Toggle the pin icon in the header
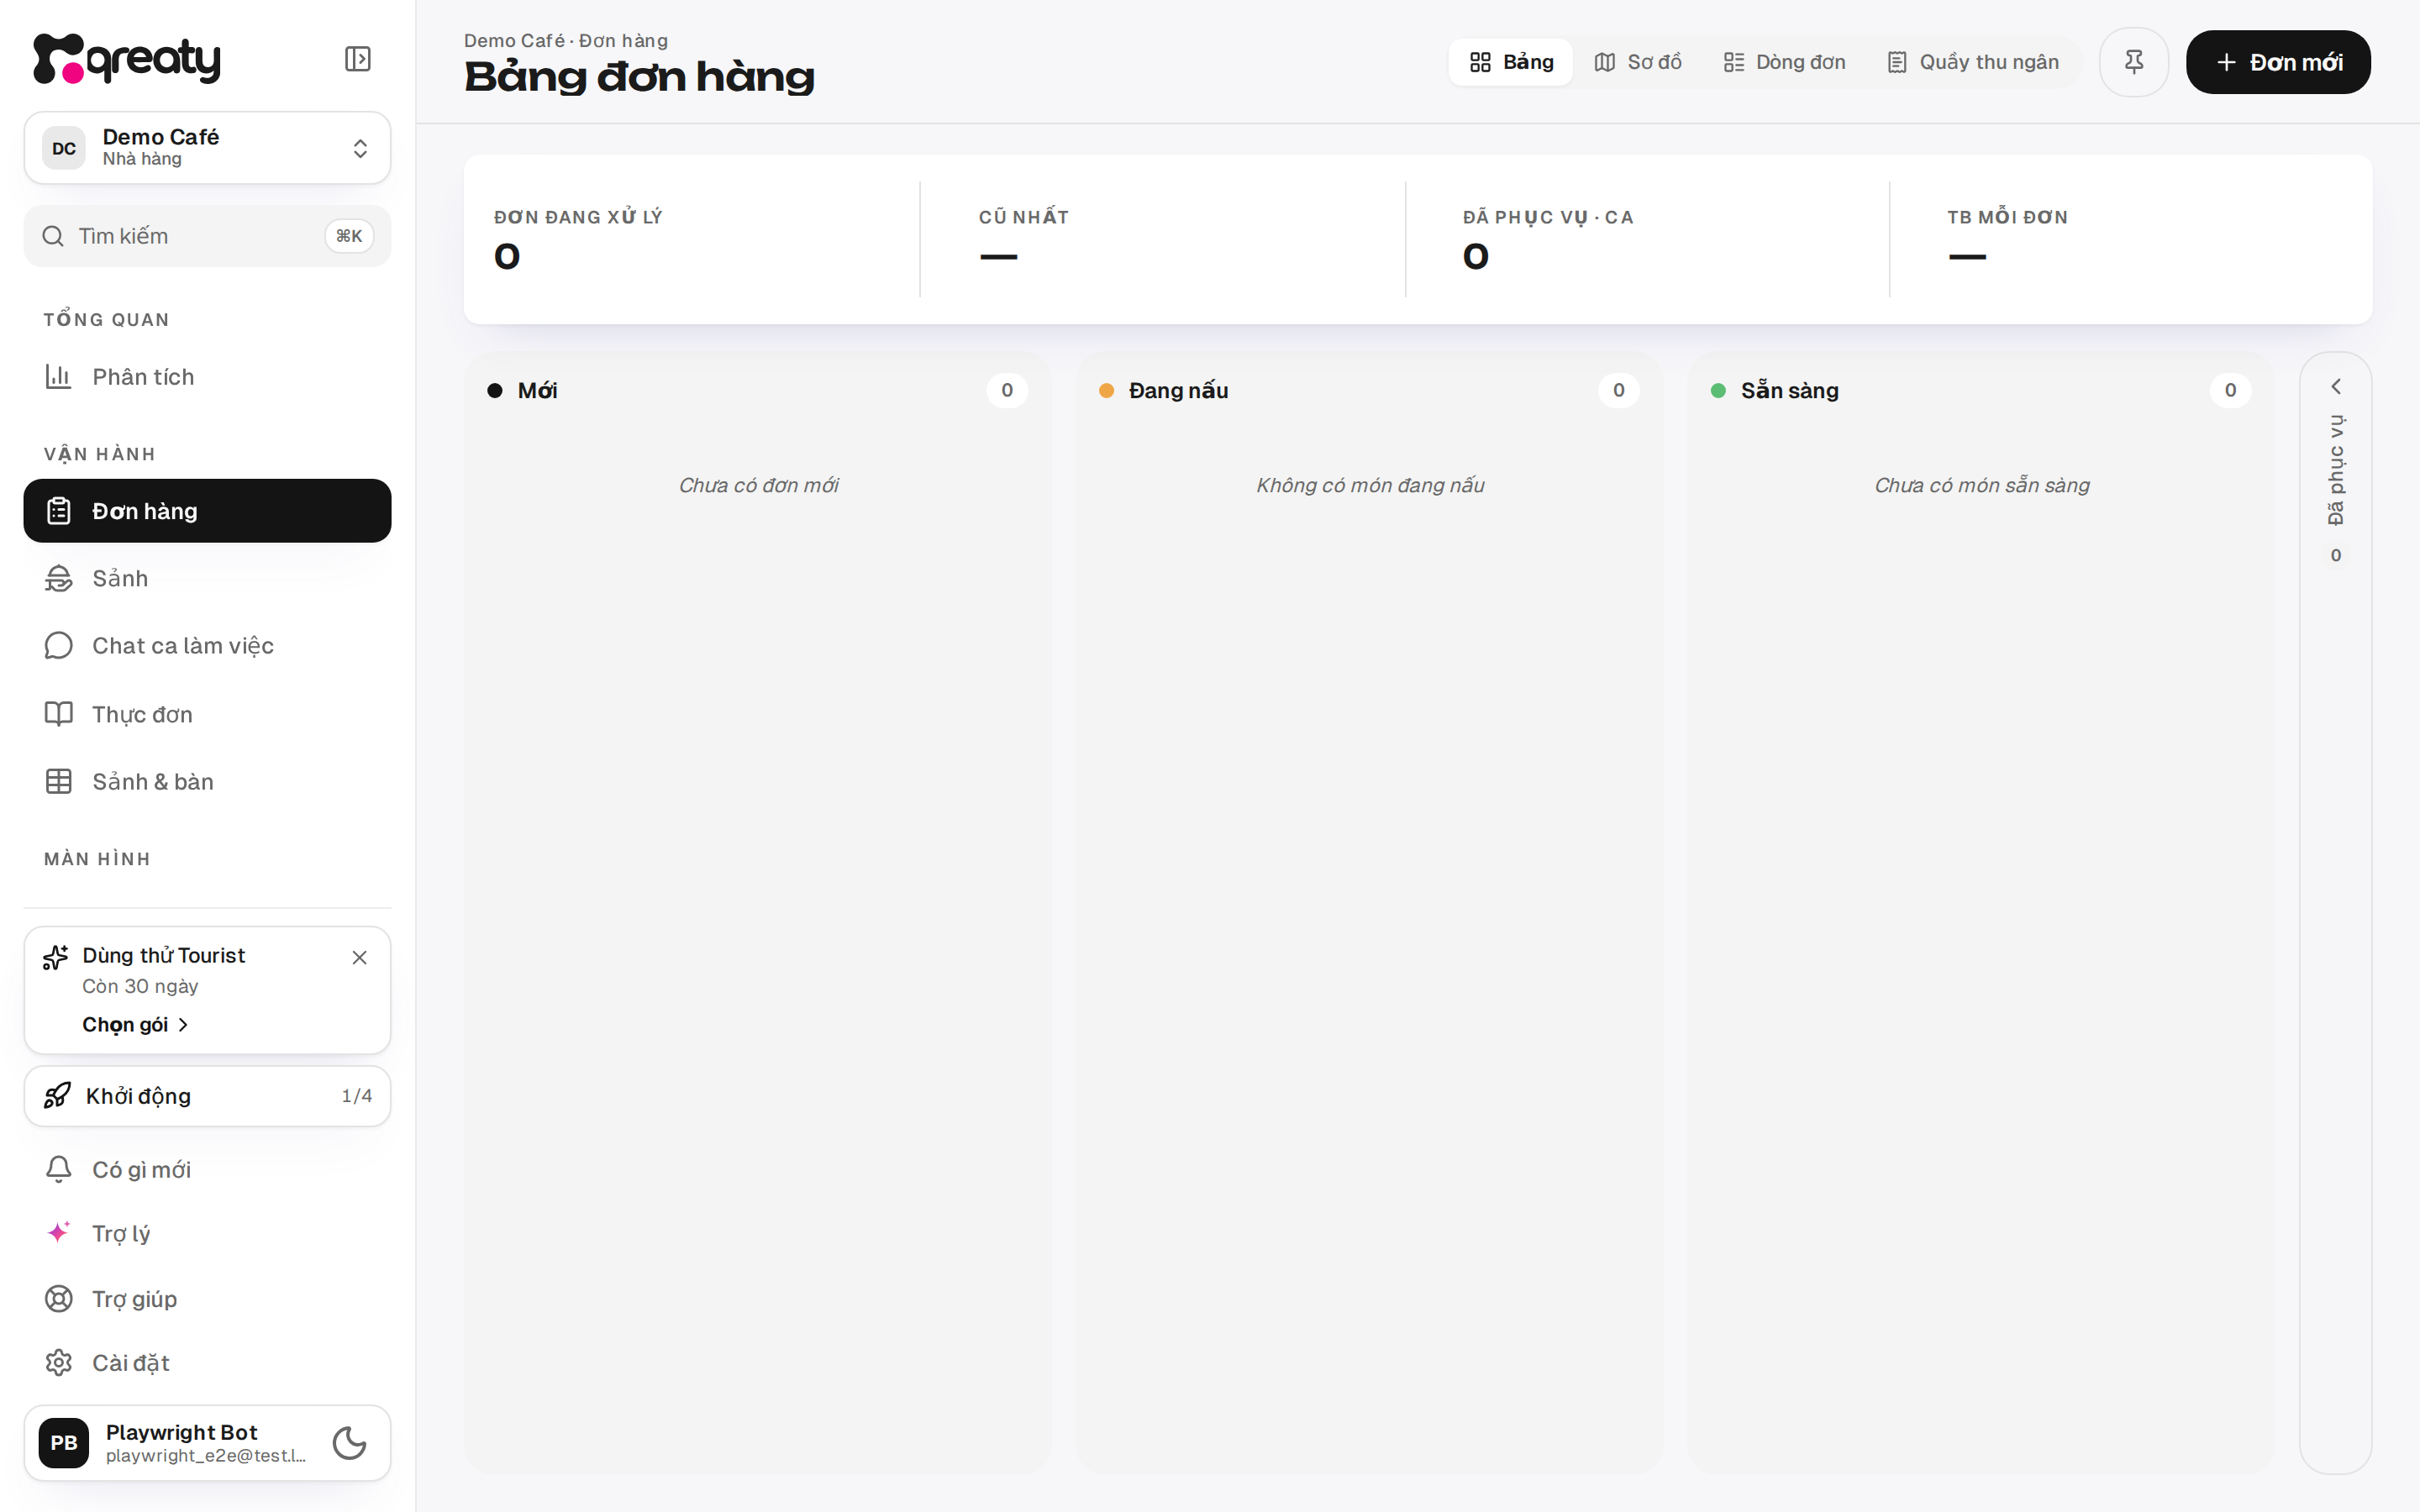2420x1512 pixels. coord(2134,62)
